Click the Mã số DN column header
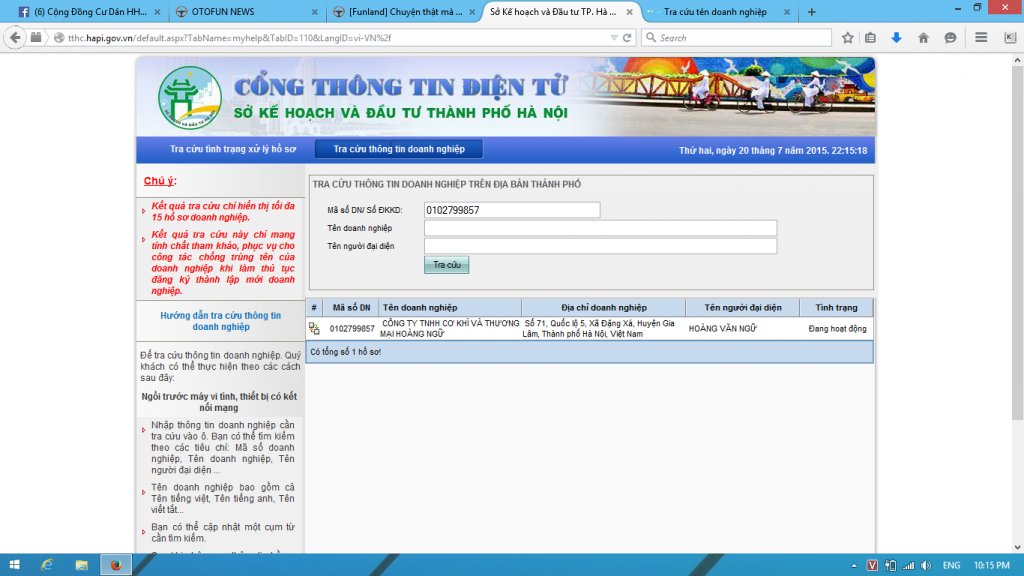 coord(351,308)
